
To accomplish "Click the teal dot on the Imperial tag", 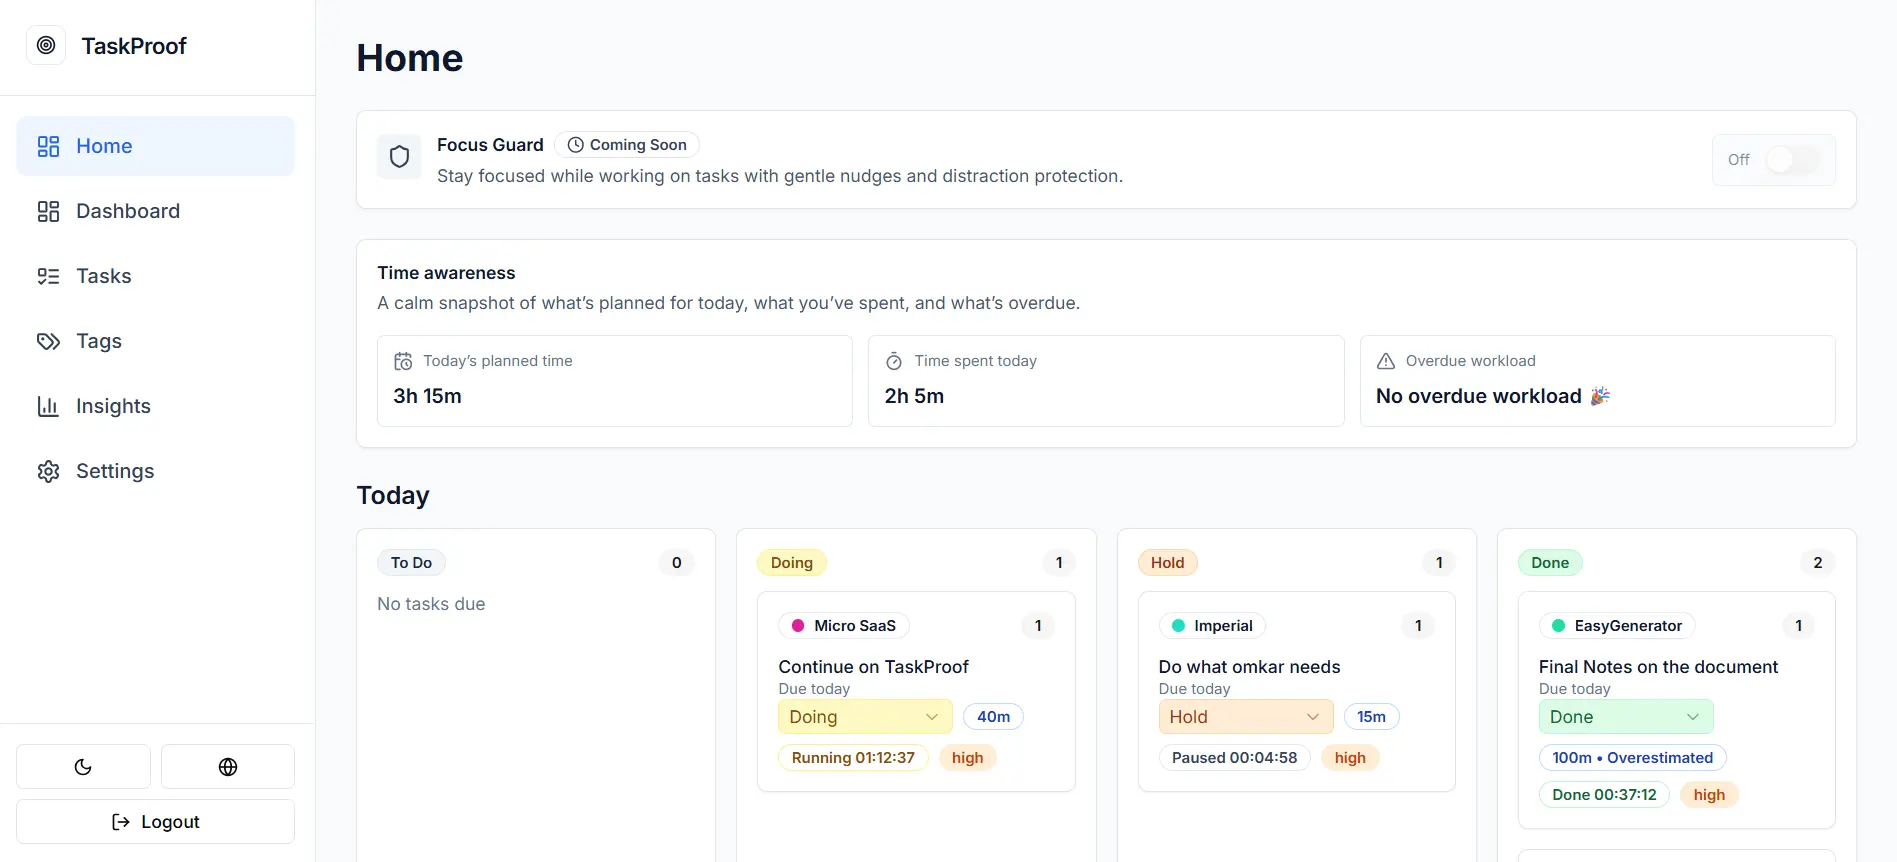I will point(1178,626).
